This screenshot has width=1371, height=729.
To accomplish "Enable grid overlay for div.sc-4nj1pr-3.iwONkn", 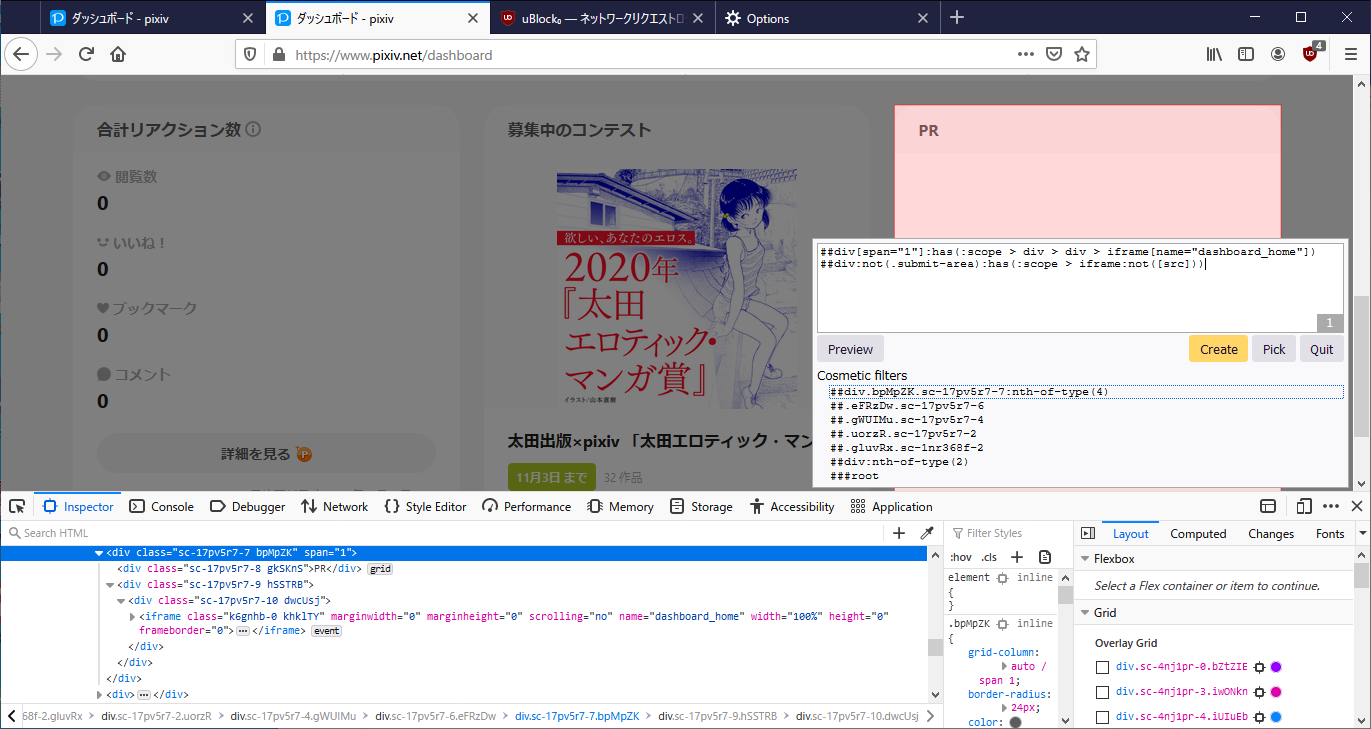I will (x=1102, y=692).
